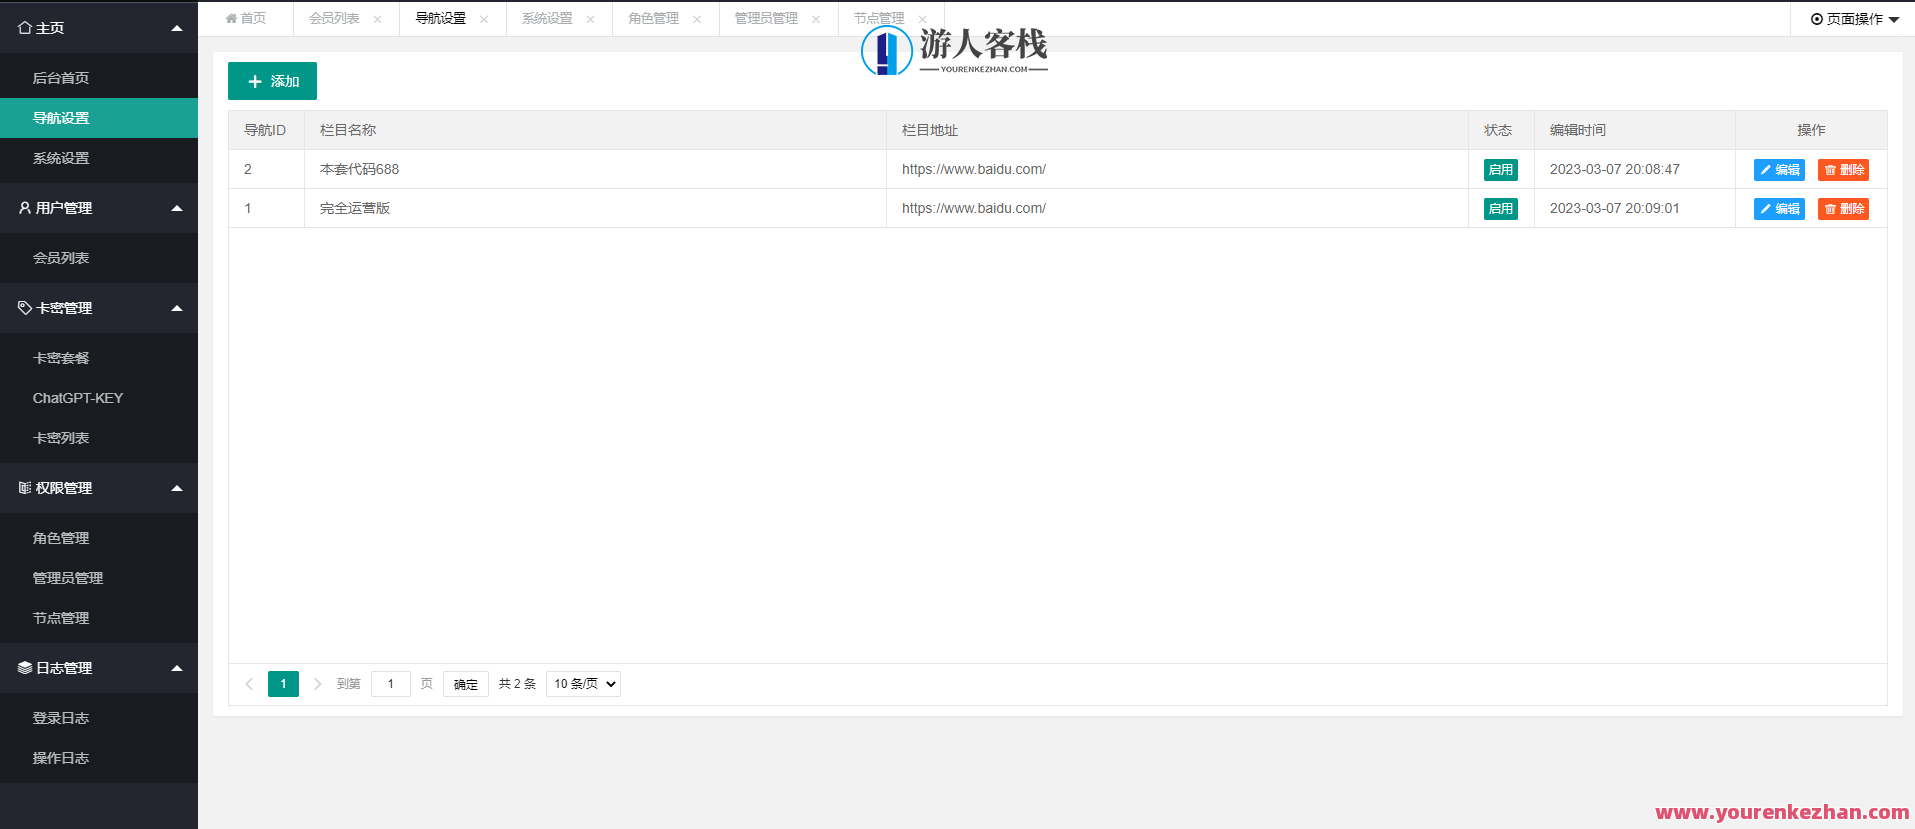Close the 系统设置 tab
The width and height of the screenshot is (1915, 829).
[x=590, y=19]
